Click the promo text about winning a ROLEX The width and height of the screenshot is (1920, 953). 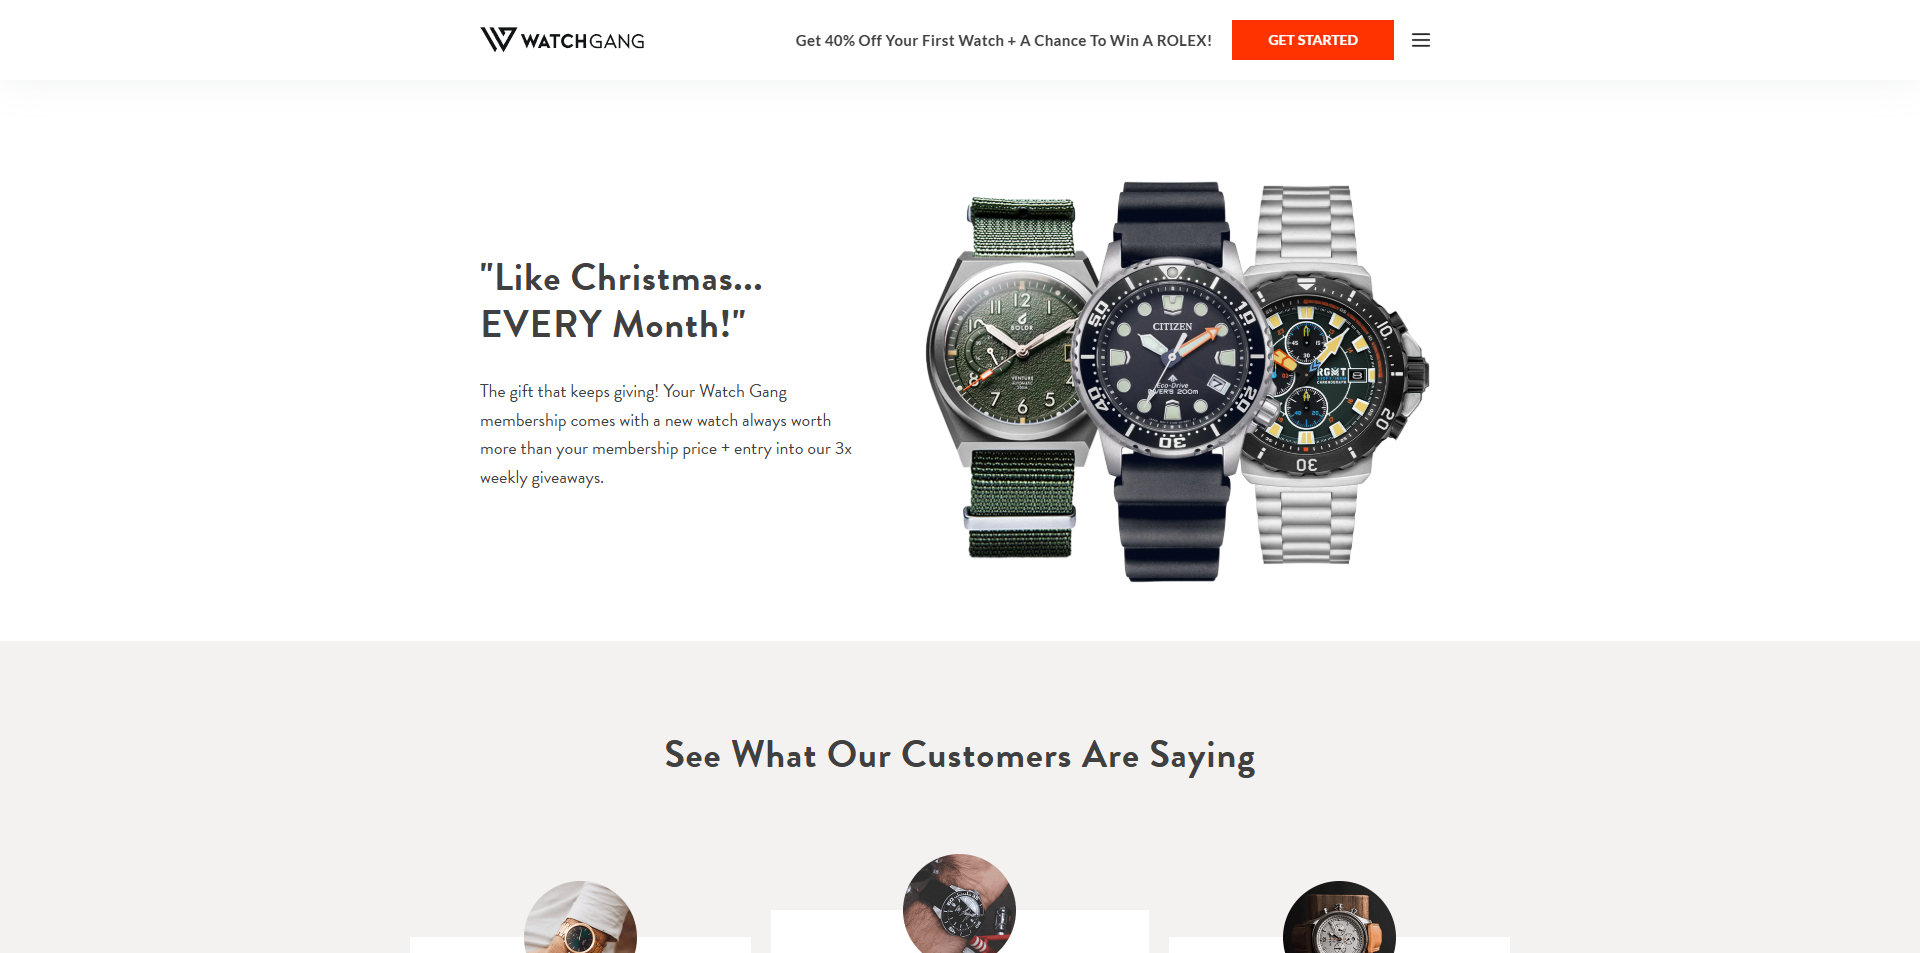pyautogui.click(x=1003, y=41)
